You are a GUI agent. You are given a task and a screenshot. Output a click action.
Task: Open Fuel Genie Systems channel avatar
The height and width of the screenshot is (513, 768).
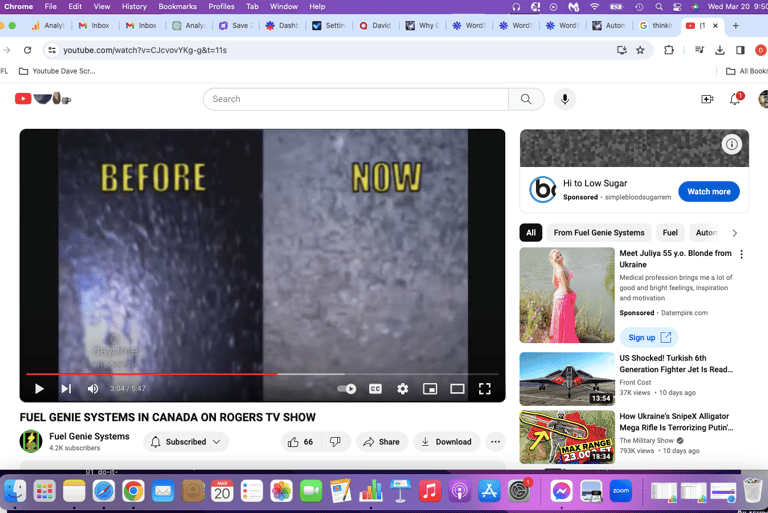[x=31, y=441]
